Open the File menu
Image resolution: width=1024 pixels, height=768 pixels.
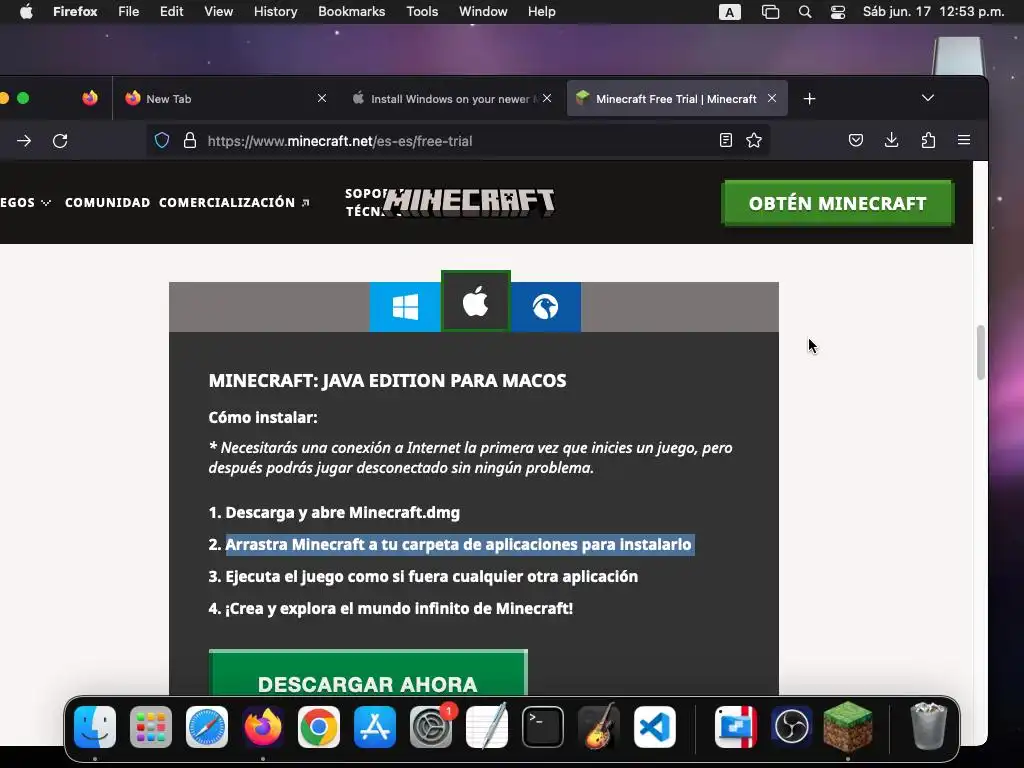[x=129, y=12]
